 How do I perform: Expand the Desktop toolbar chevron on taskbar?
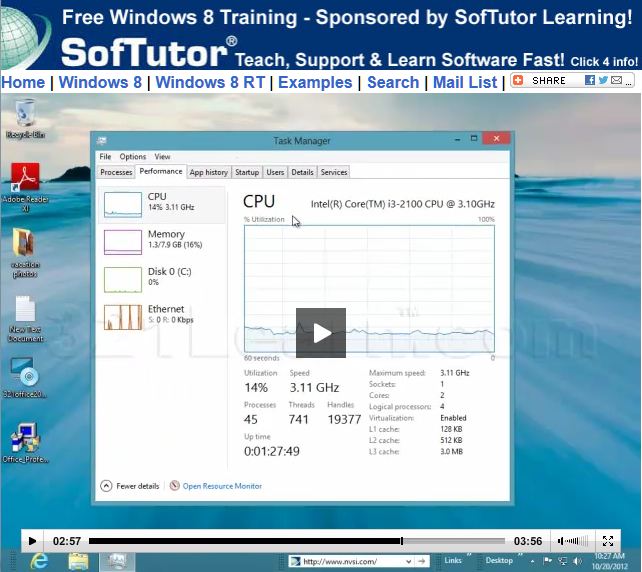522,555
